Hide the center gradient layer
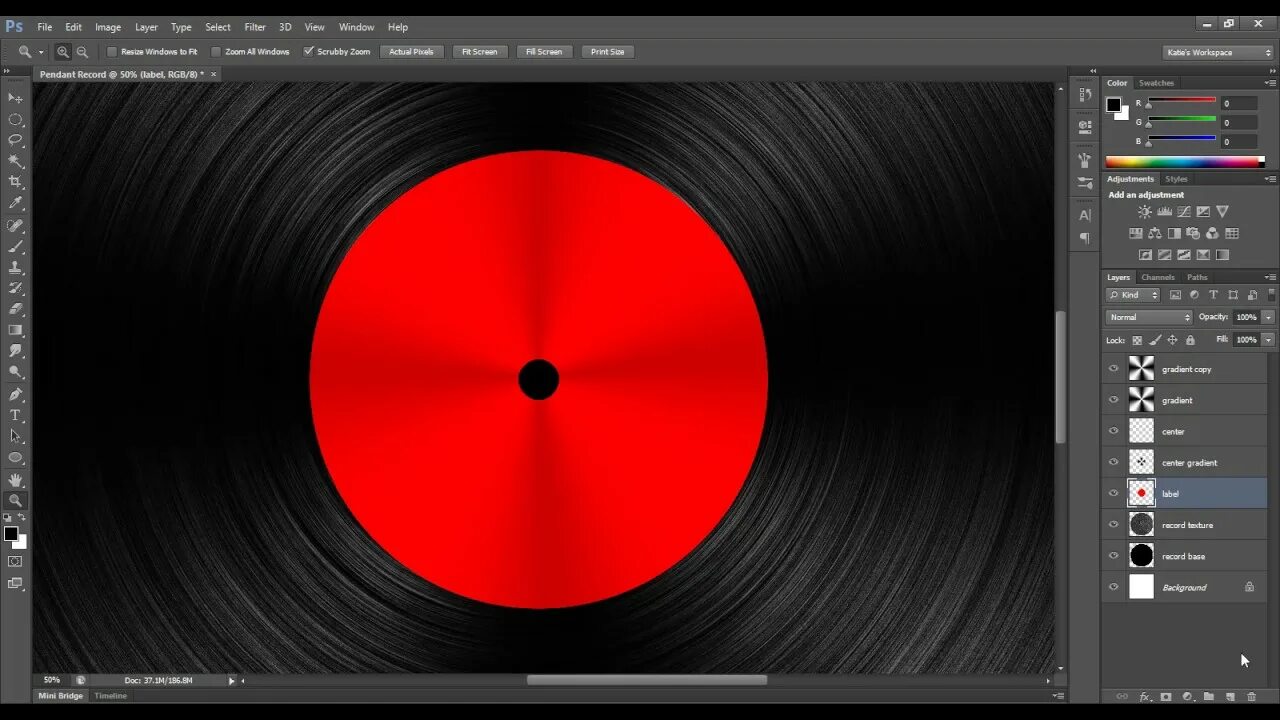 1113,462
